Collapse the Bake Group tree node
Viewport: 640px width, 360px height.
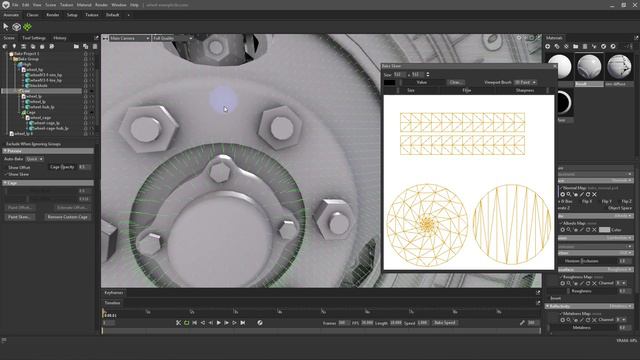coord(12,59)
